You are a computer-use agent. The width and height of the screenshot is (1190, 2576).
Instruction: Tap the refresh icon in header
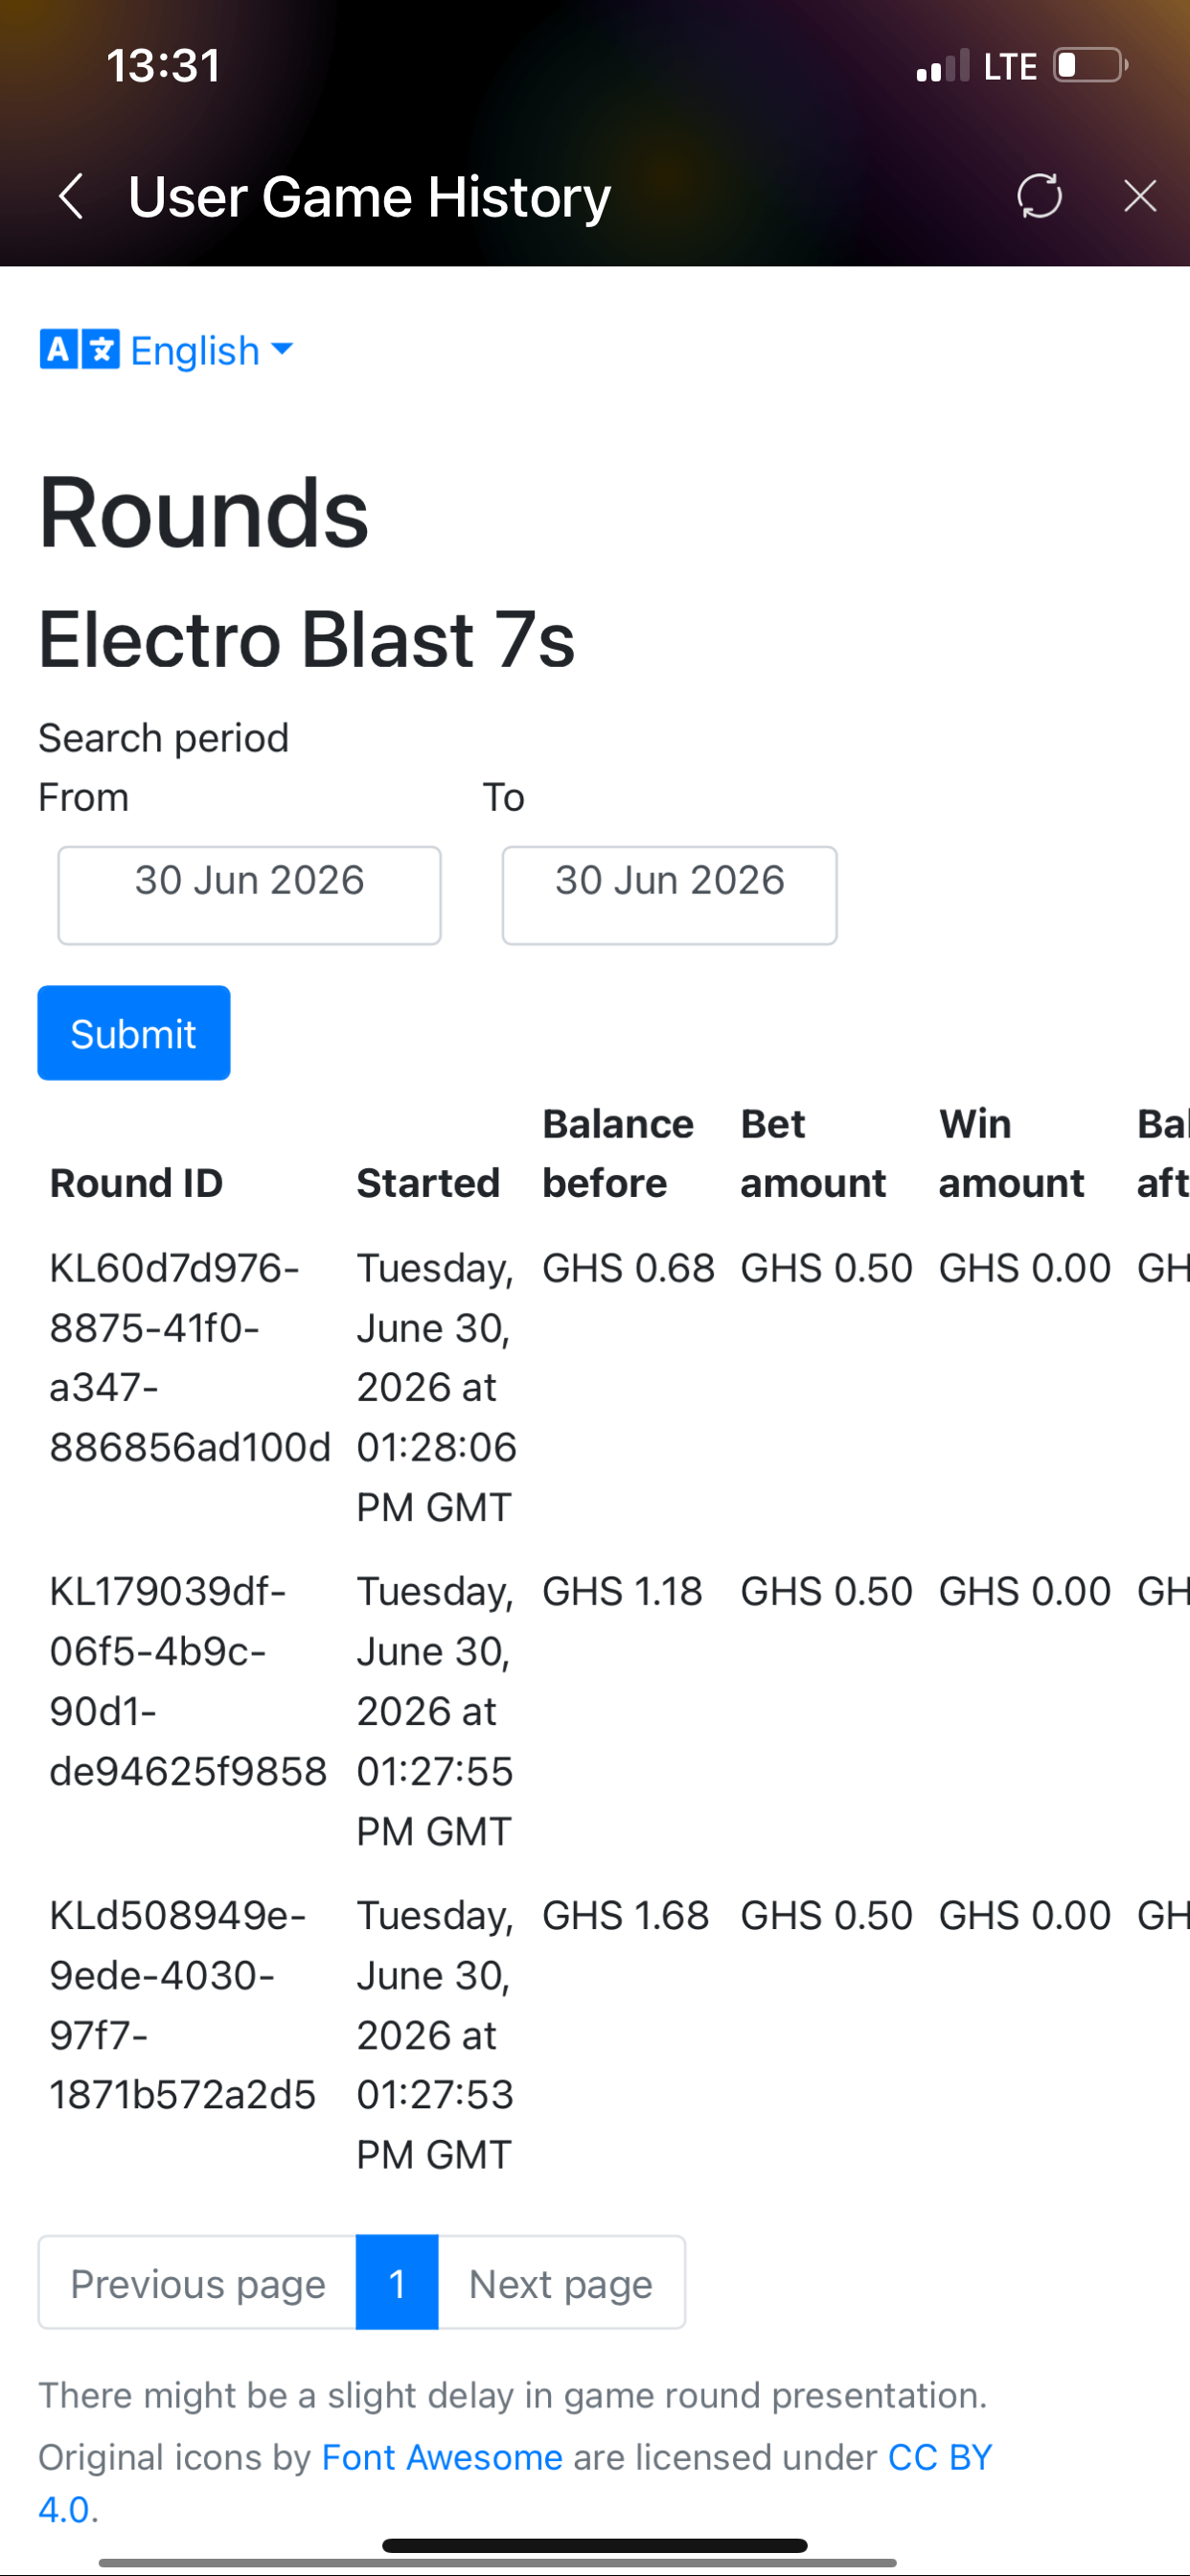pos(1039,196)
